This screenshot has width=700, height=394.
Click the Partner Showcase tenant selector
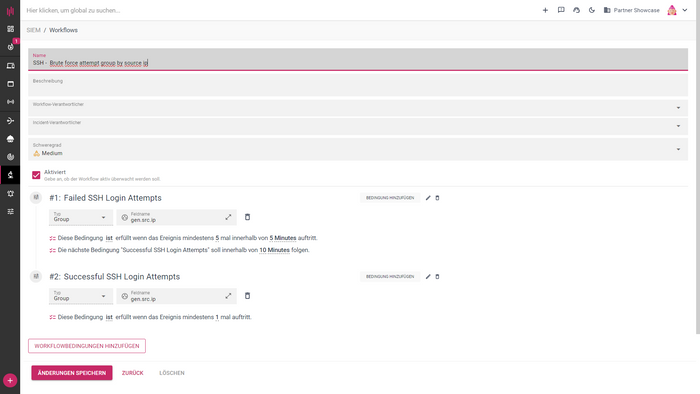coord(631,10)
